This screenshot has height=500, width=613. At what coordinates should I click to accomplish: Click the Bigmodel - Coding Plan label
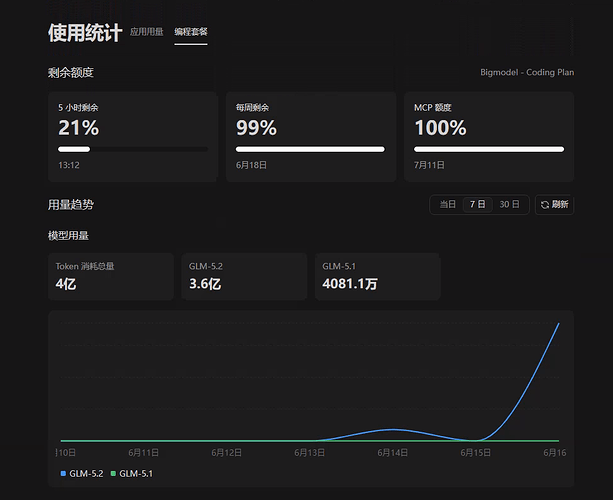point(527,72)
